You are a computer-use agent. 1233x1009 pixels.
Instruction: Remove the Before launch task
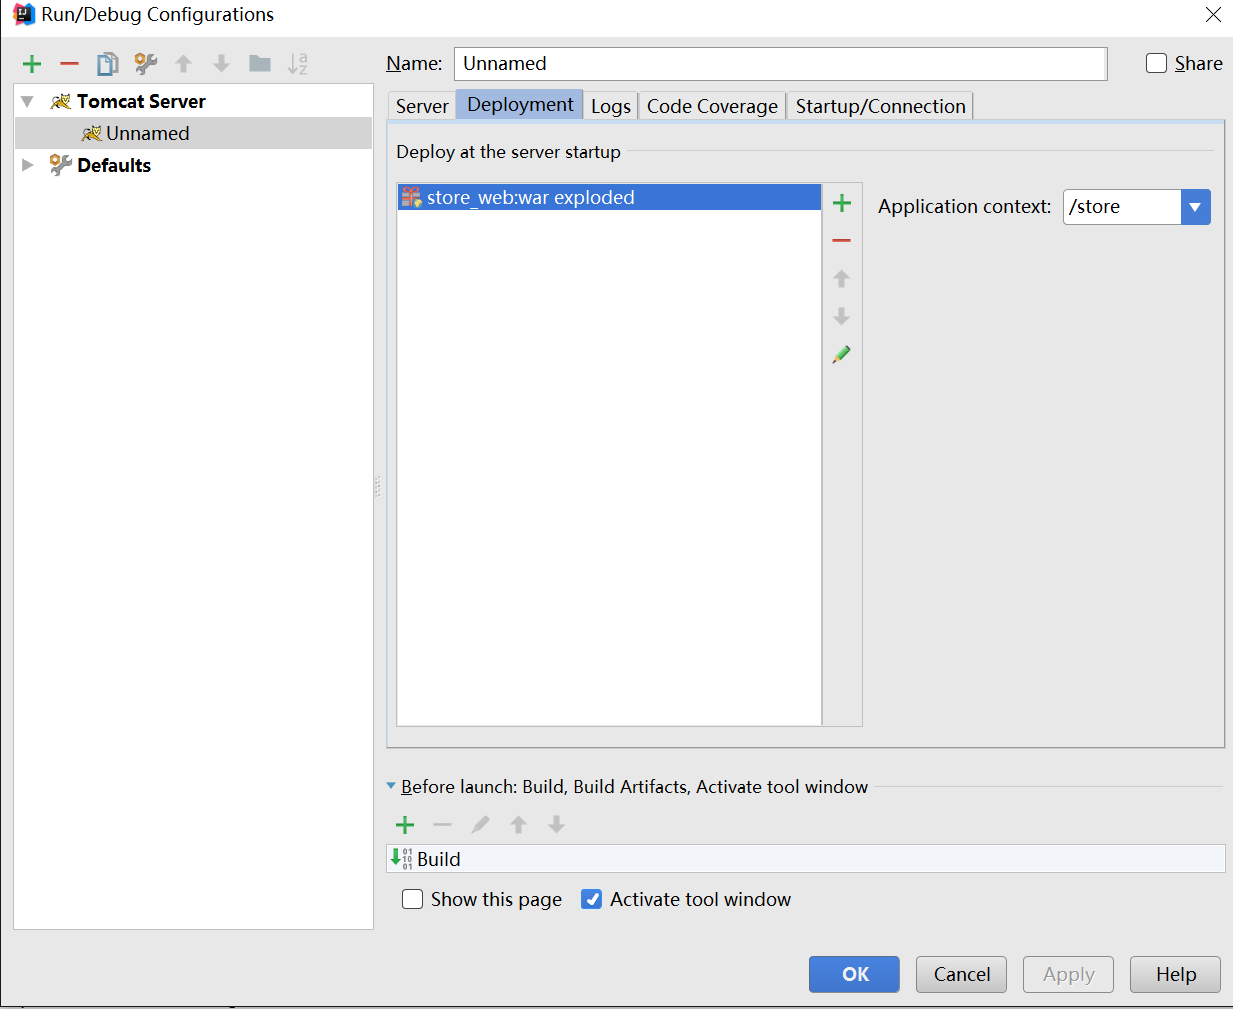pyautogui.click(x=442, y=825)
